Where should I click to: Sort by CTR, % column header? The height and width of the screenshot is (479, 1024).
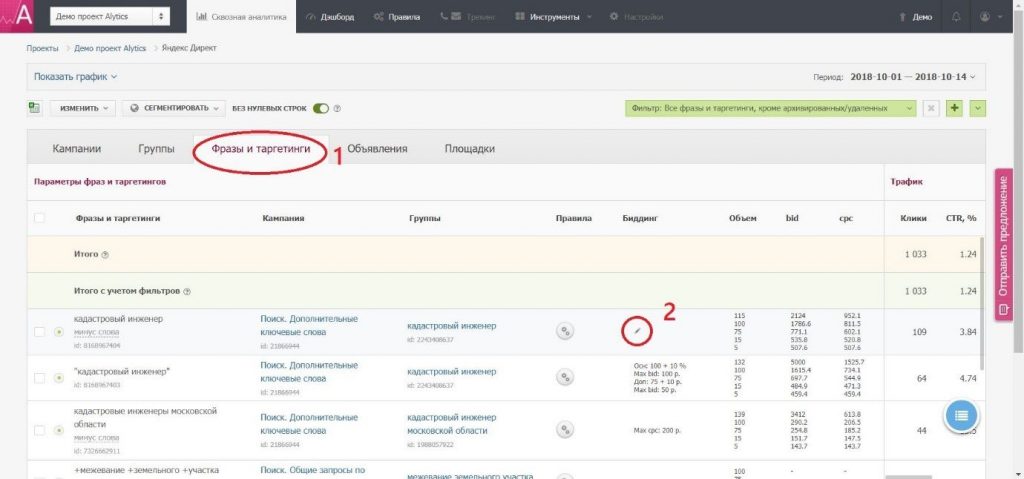(x=961, y=218)
